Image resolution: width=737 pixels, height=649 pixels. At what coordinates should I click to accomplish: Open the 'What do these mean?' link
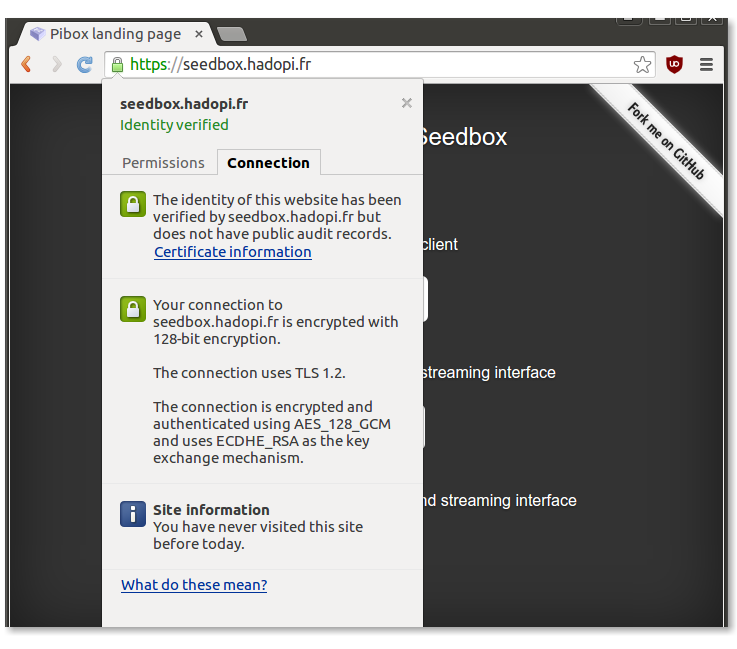coord(194,585)
